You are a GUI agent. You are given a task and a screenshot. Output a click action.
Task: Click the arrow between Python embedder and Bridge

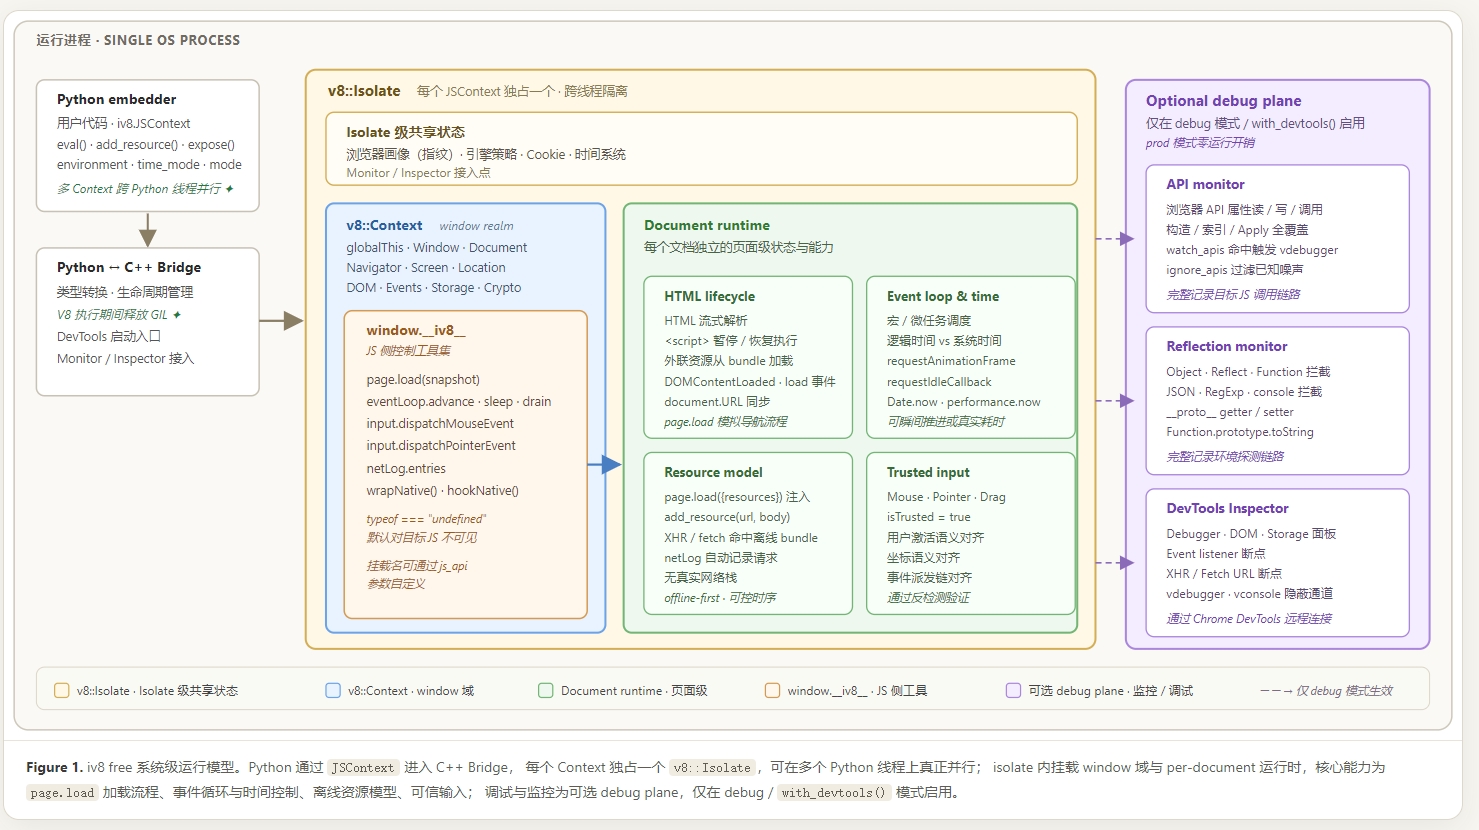[x=147, y=231]
